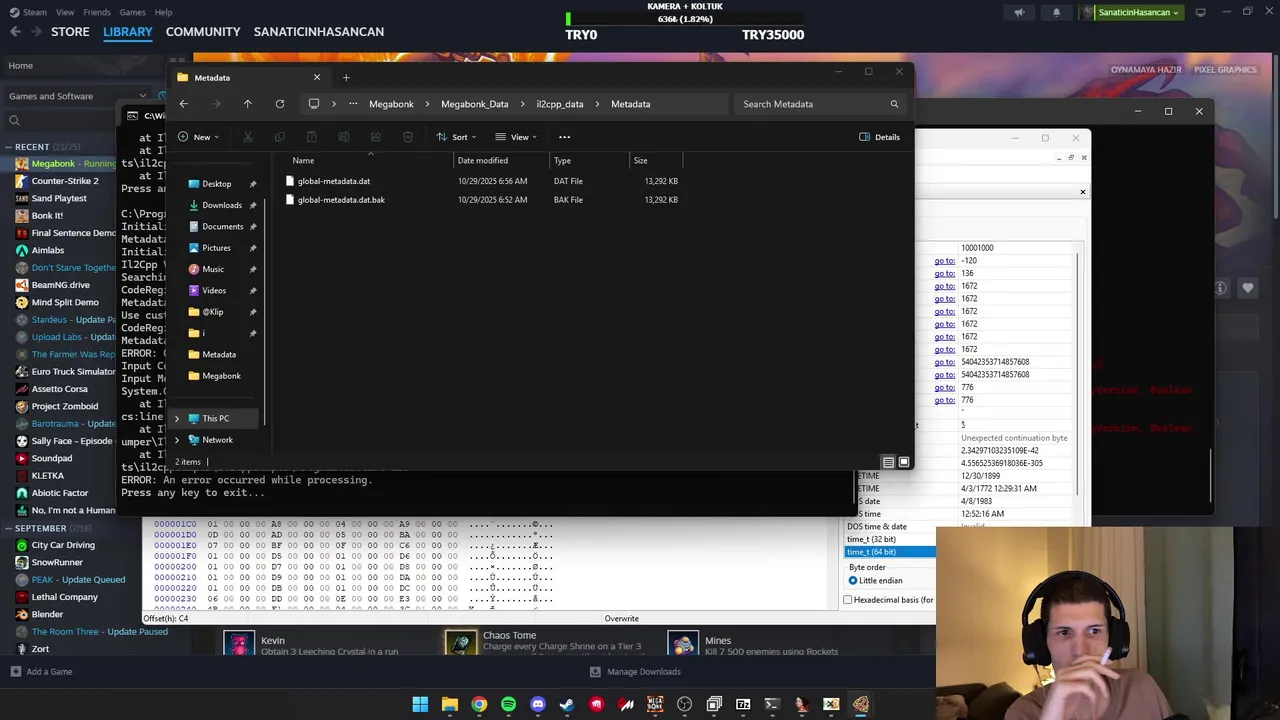Viewport: 1280px width, 720px height.
Task: Sort files by Date modified column
Action: (482, 160)
